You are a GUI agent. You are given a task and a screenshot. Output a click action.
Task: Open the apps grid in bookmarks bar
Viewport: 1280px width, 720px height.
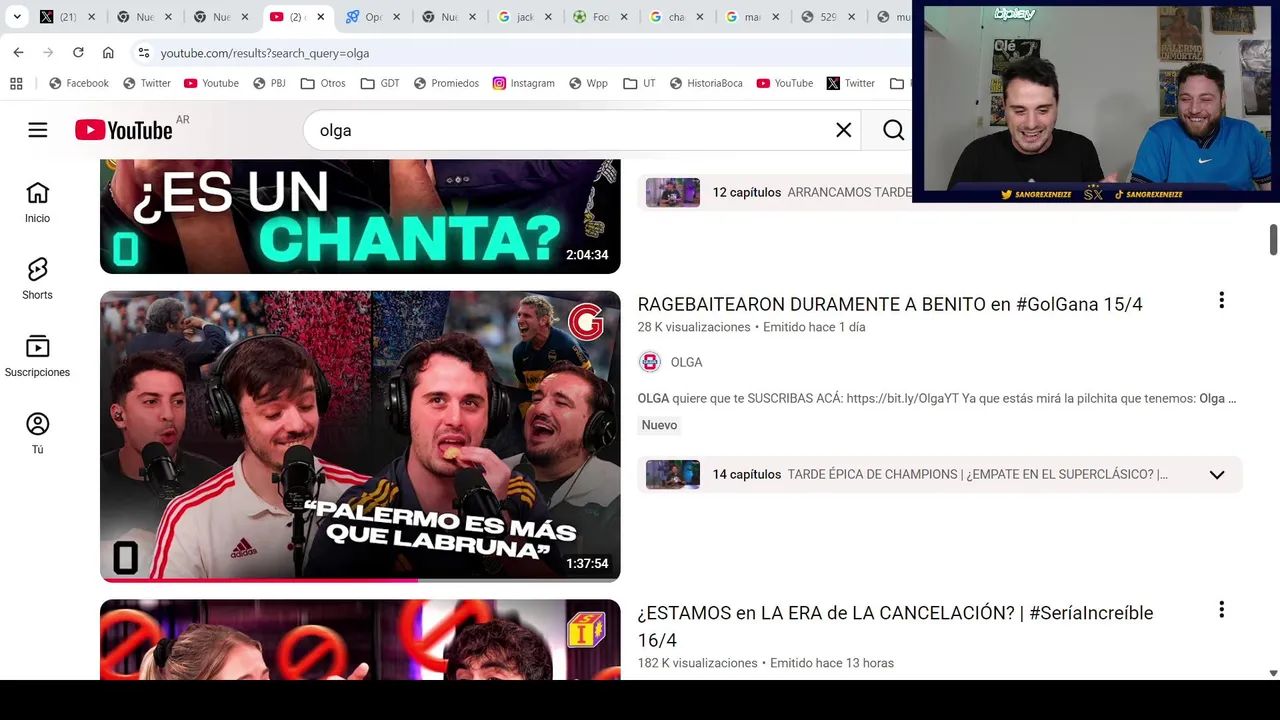click(x=16, y=83)
